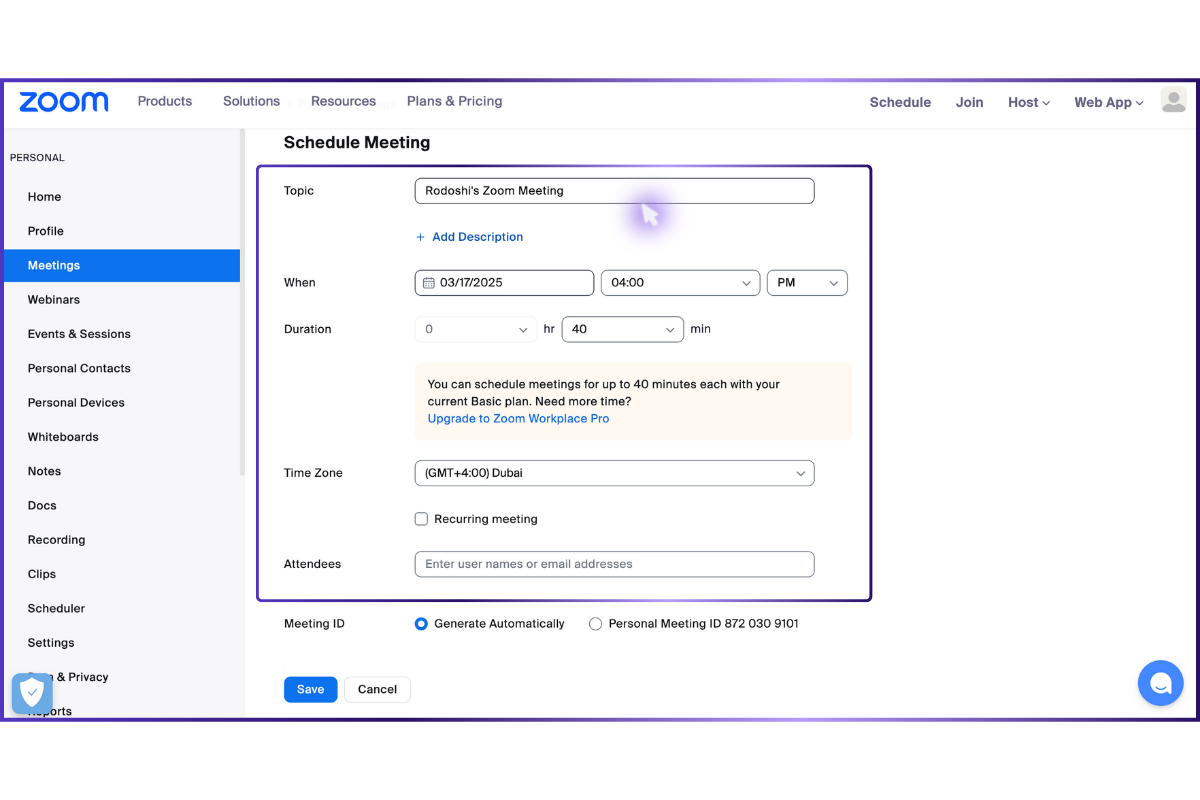Click the sidebar scrollbar
The height and width of the screenshot is (800, 1200).
click(x=243, y=303)
